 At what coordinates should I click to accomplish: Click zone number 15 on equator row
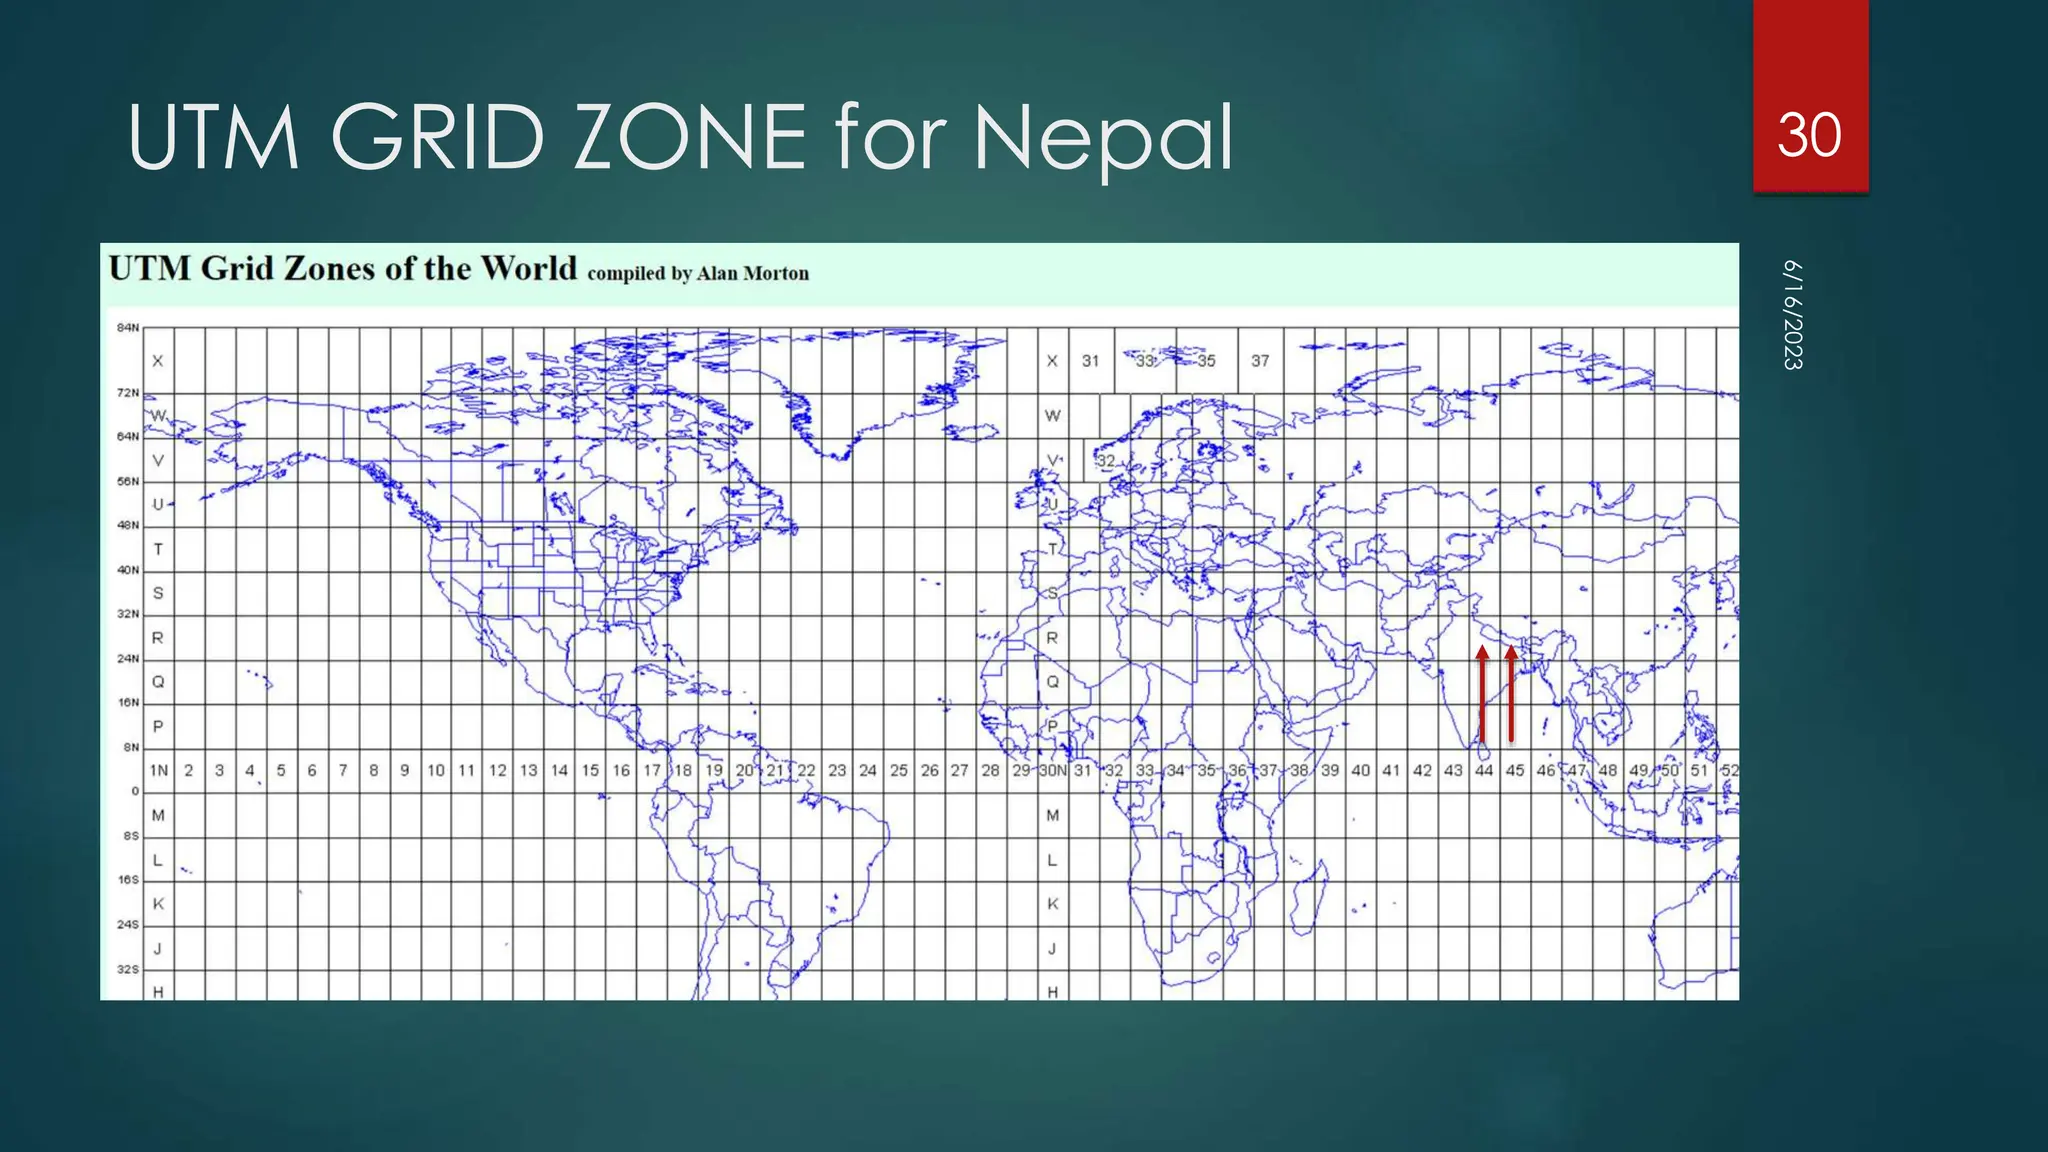pos(590,770)
